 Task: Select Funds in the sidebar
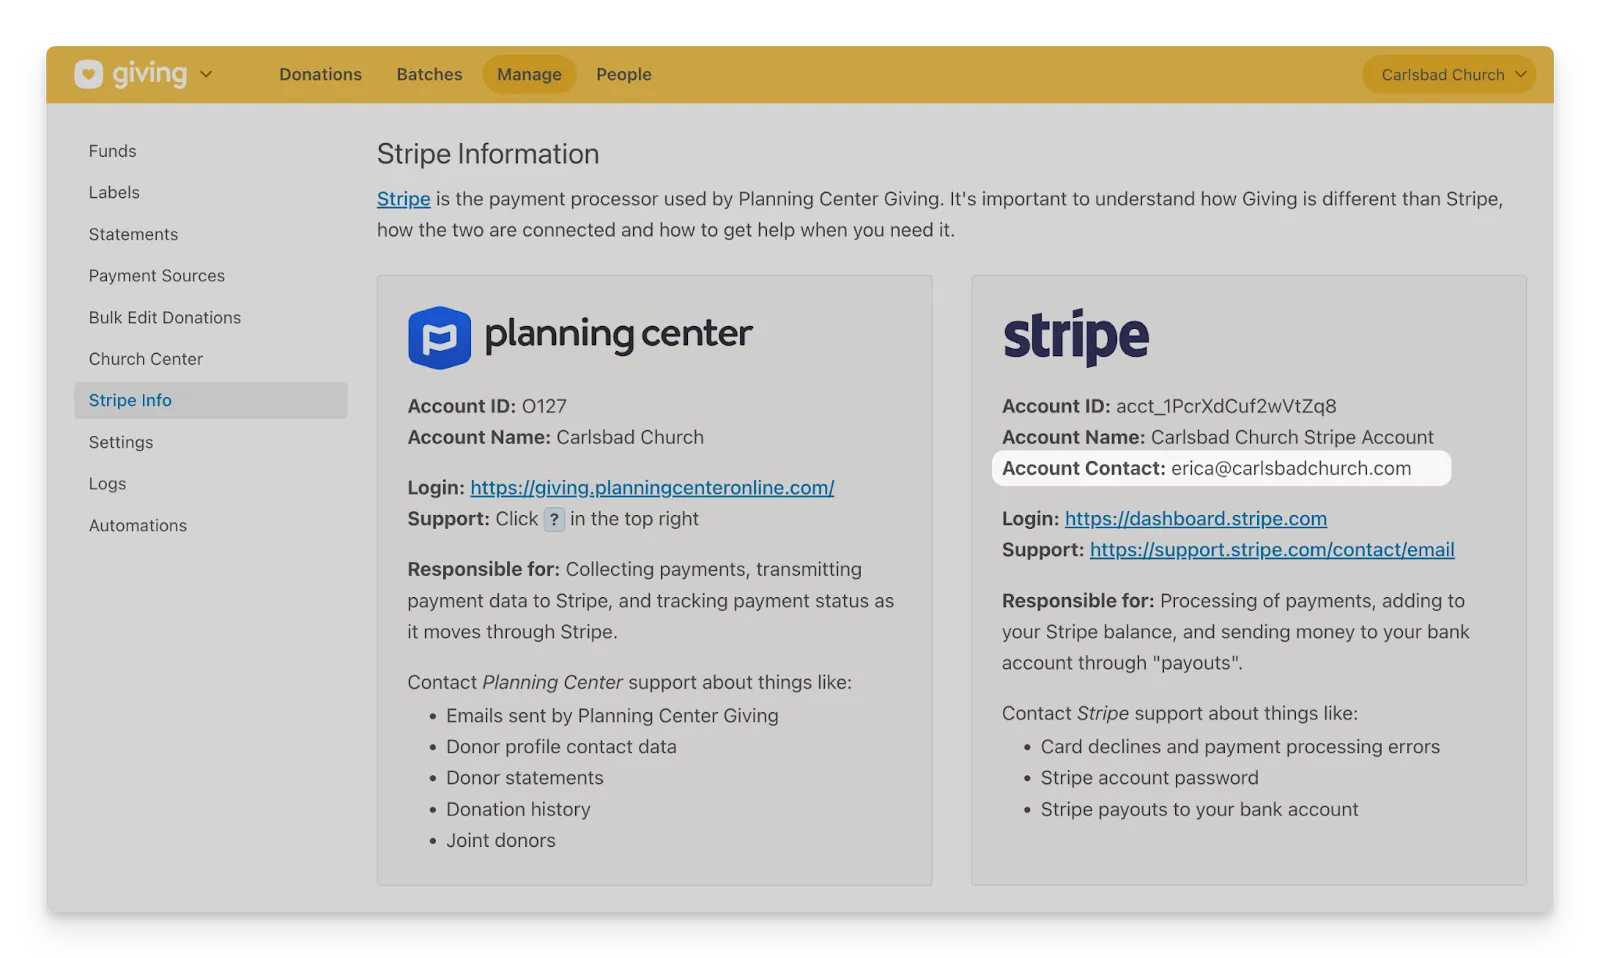click(x=112, y=151)
